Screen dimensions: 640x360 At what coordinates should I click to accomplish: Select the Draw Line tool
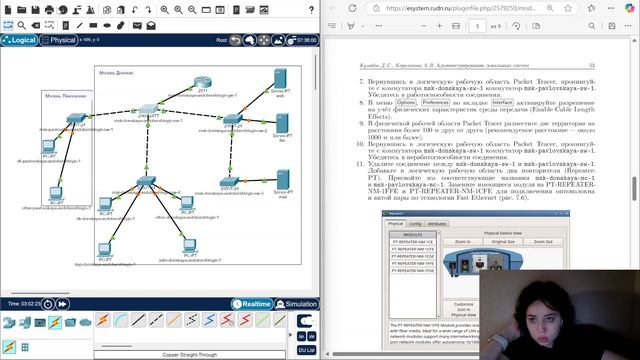coord(80,25)
